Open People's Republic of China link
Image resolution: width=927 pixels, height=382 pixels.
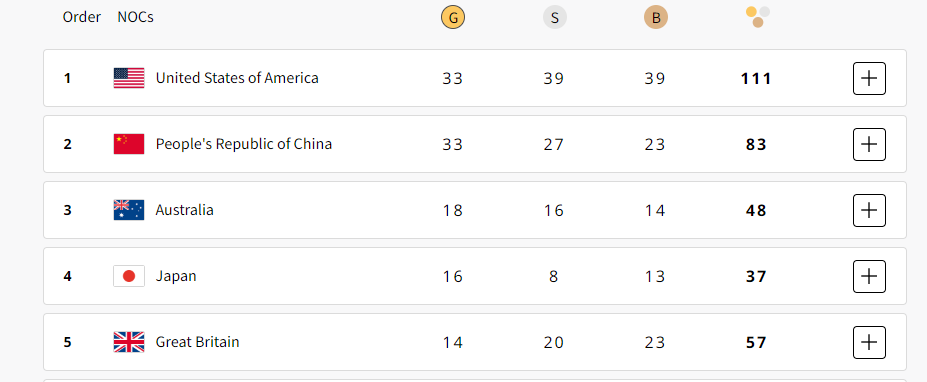point(244,144)
